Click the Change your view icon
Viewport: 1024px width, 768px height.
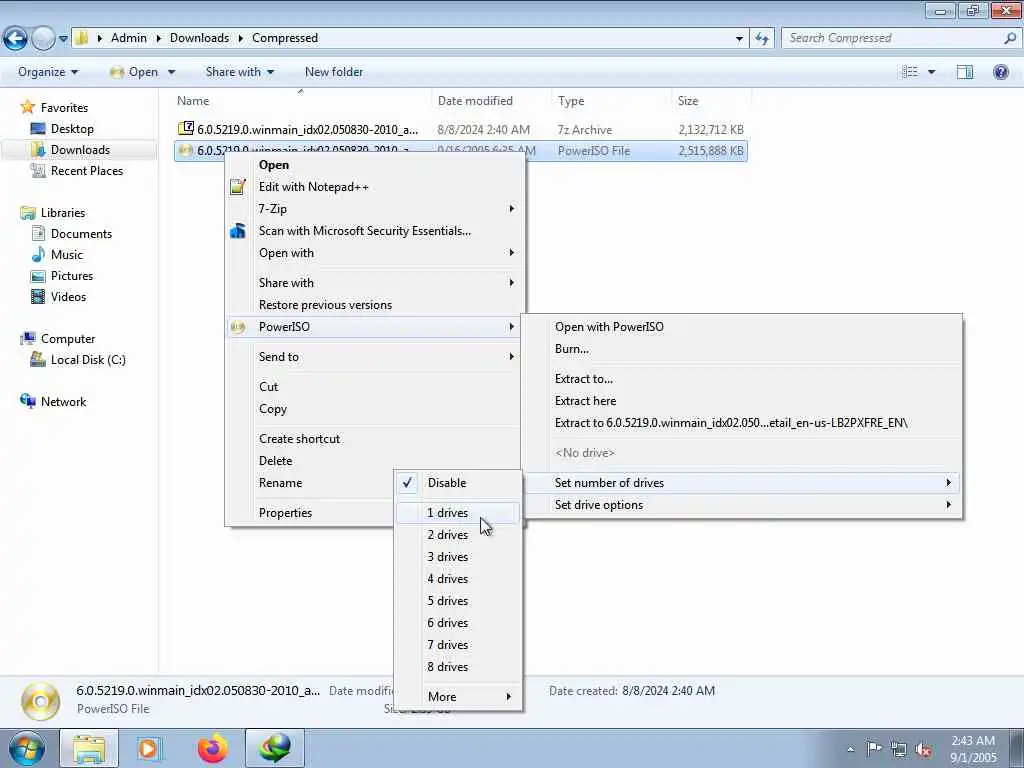[910, 72]
